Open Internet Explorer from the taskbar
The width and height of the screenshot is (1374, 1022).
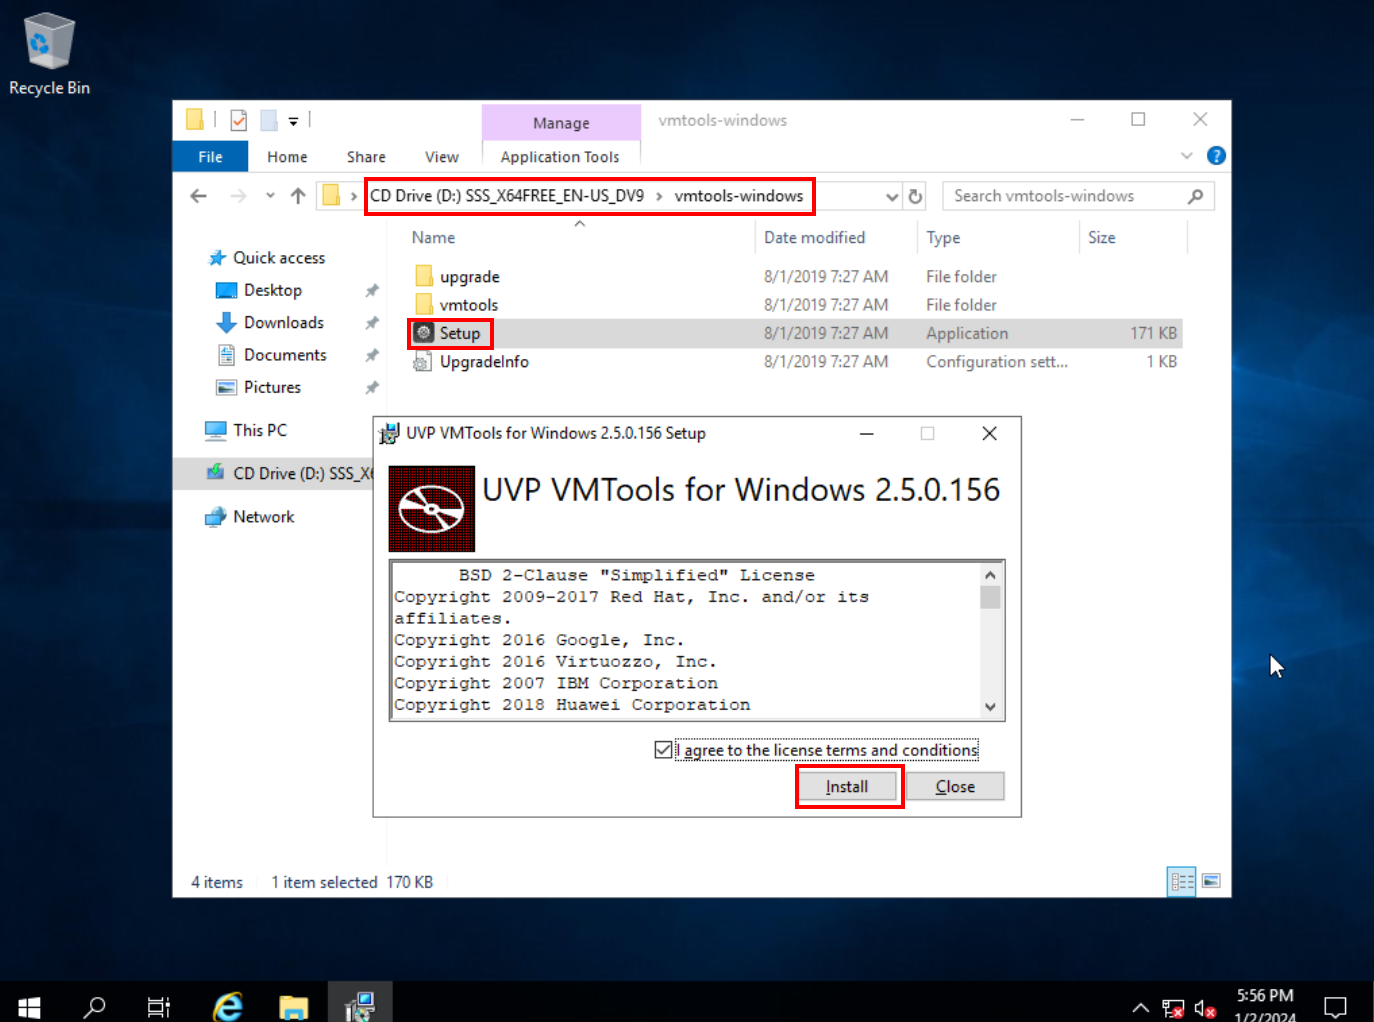228,1006
